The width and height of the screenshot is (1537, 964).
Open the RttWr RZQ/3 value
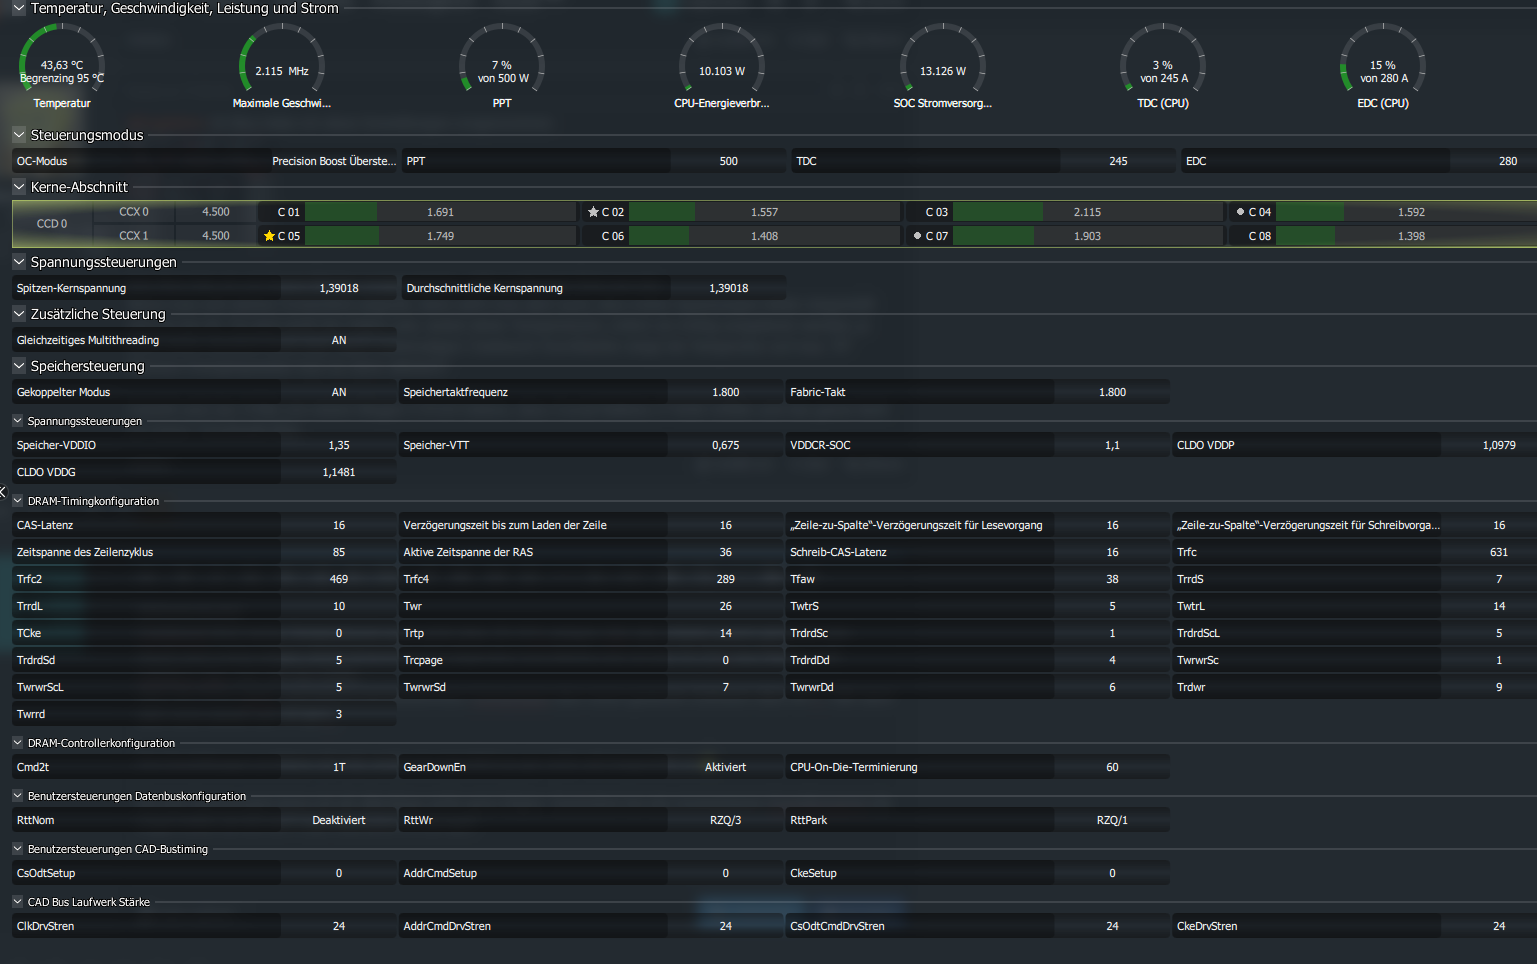click(x=725, y=820)
